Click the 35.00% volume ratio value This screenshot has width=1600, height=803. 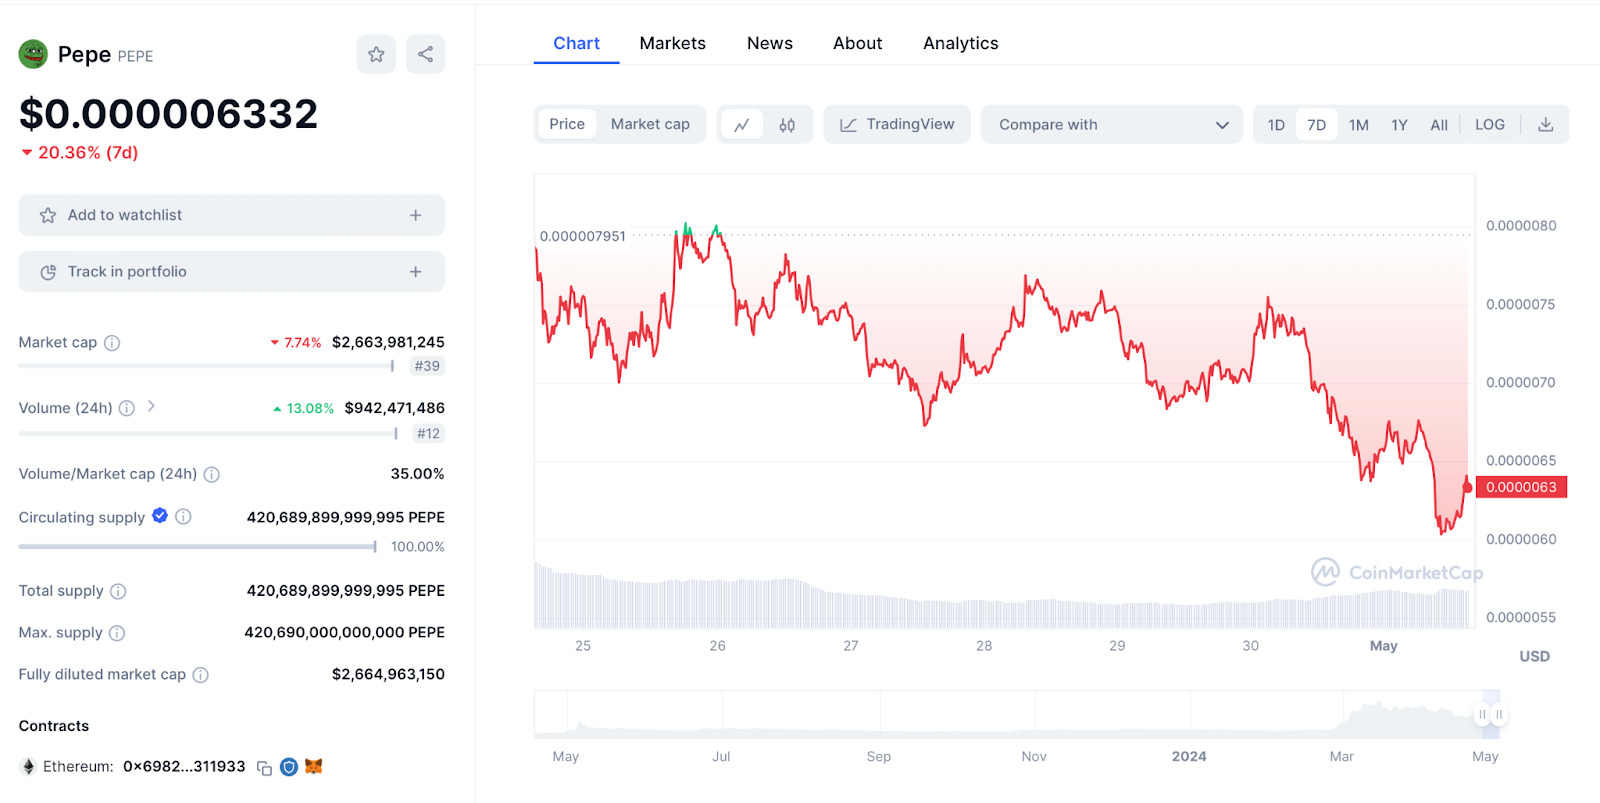point(417,474)
